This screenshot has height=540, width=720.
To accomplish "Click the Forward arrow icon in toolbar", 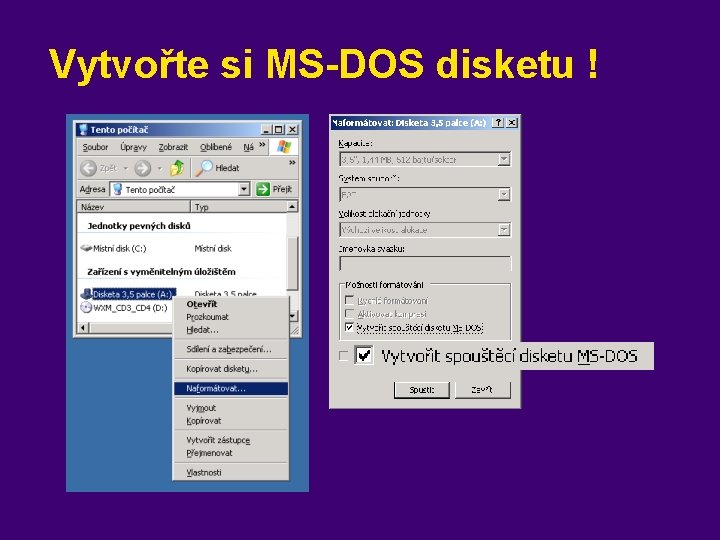I will click(x=142, y=168).
